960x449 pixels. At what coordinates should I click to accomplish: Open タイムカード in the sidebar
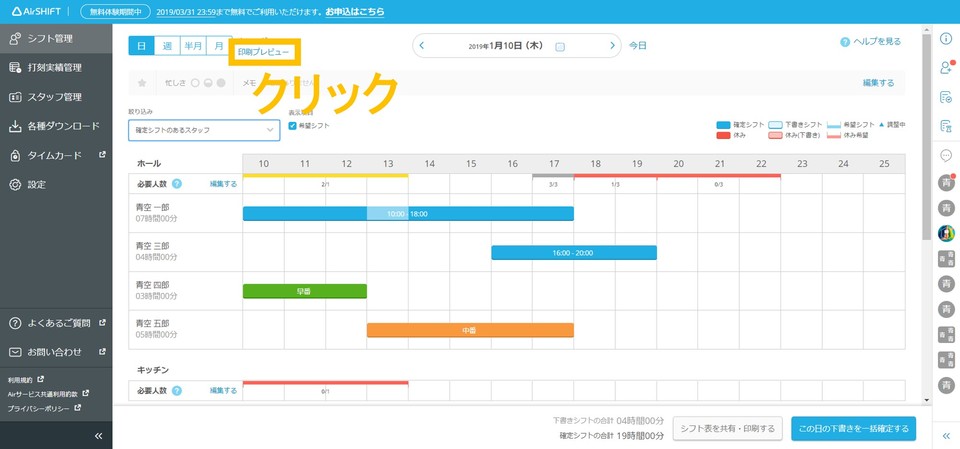point(56,156)
